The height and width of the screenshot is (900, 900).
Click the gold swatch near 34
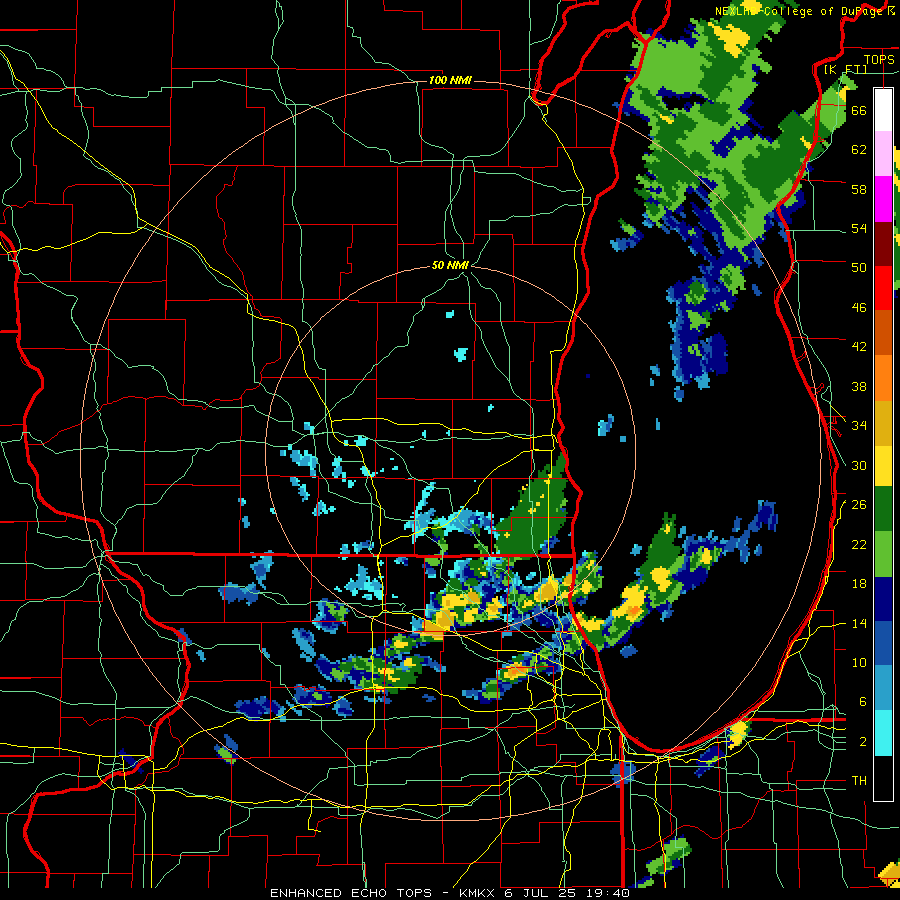coord(883,422)
